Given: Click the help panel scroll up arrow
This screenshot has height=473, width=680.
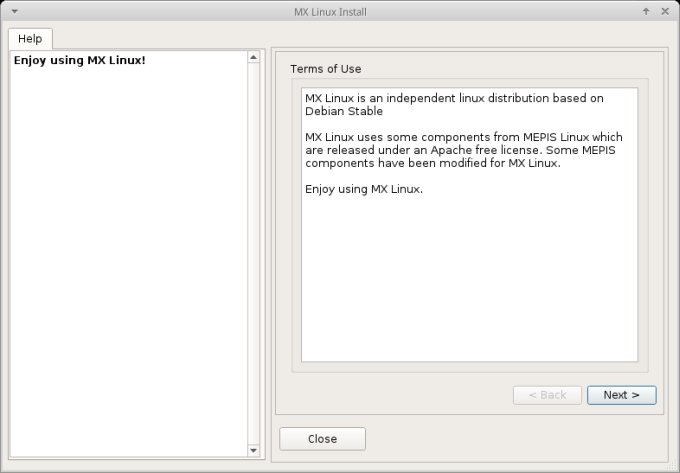Looking at the screenshot, I should (254, 57).
